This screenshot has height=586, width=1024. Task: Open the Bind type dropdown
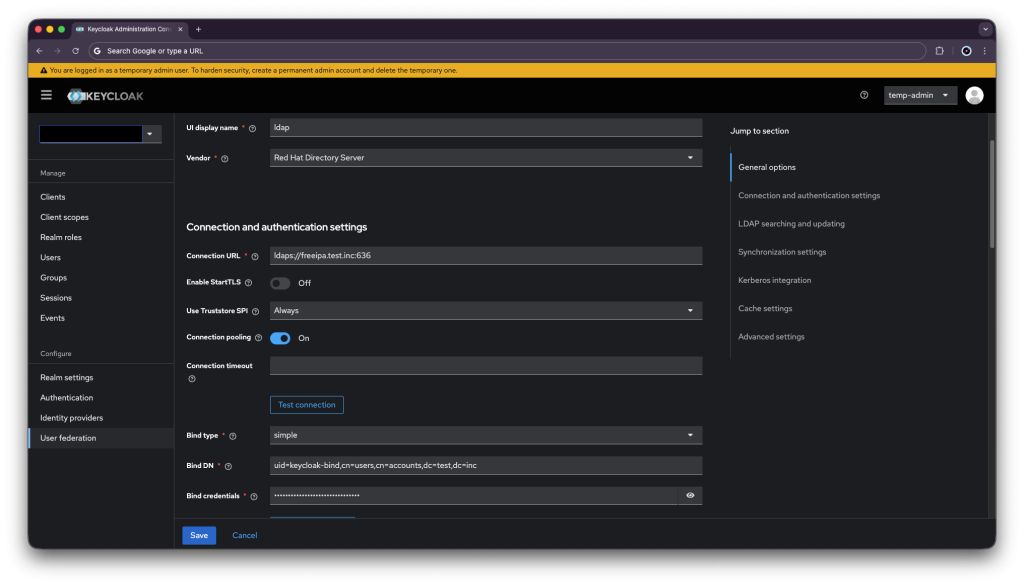(x=486, y=435)
